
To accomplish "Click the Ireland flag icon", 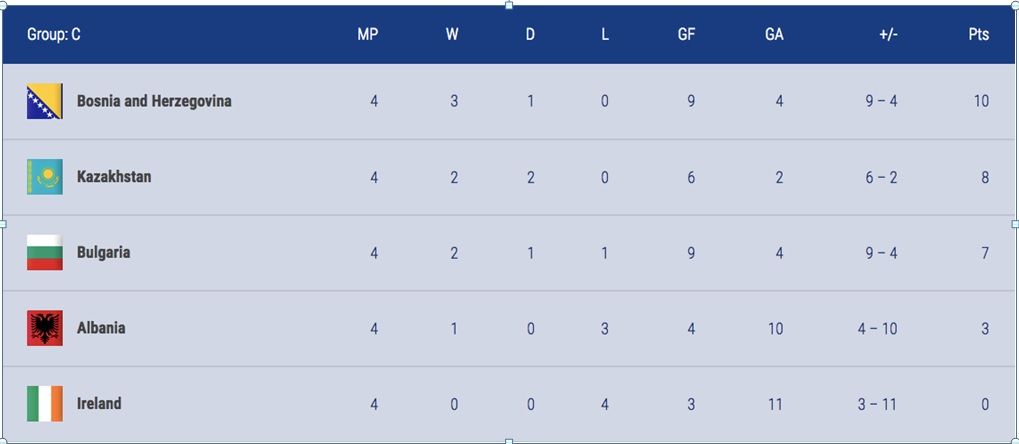I will pyautogui.click(x=45, y=404).
